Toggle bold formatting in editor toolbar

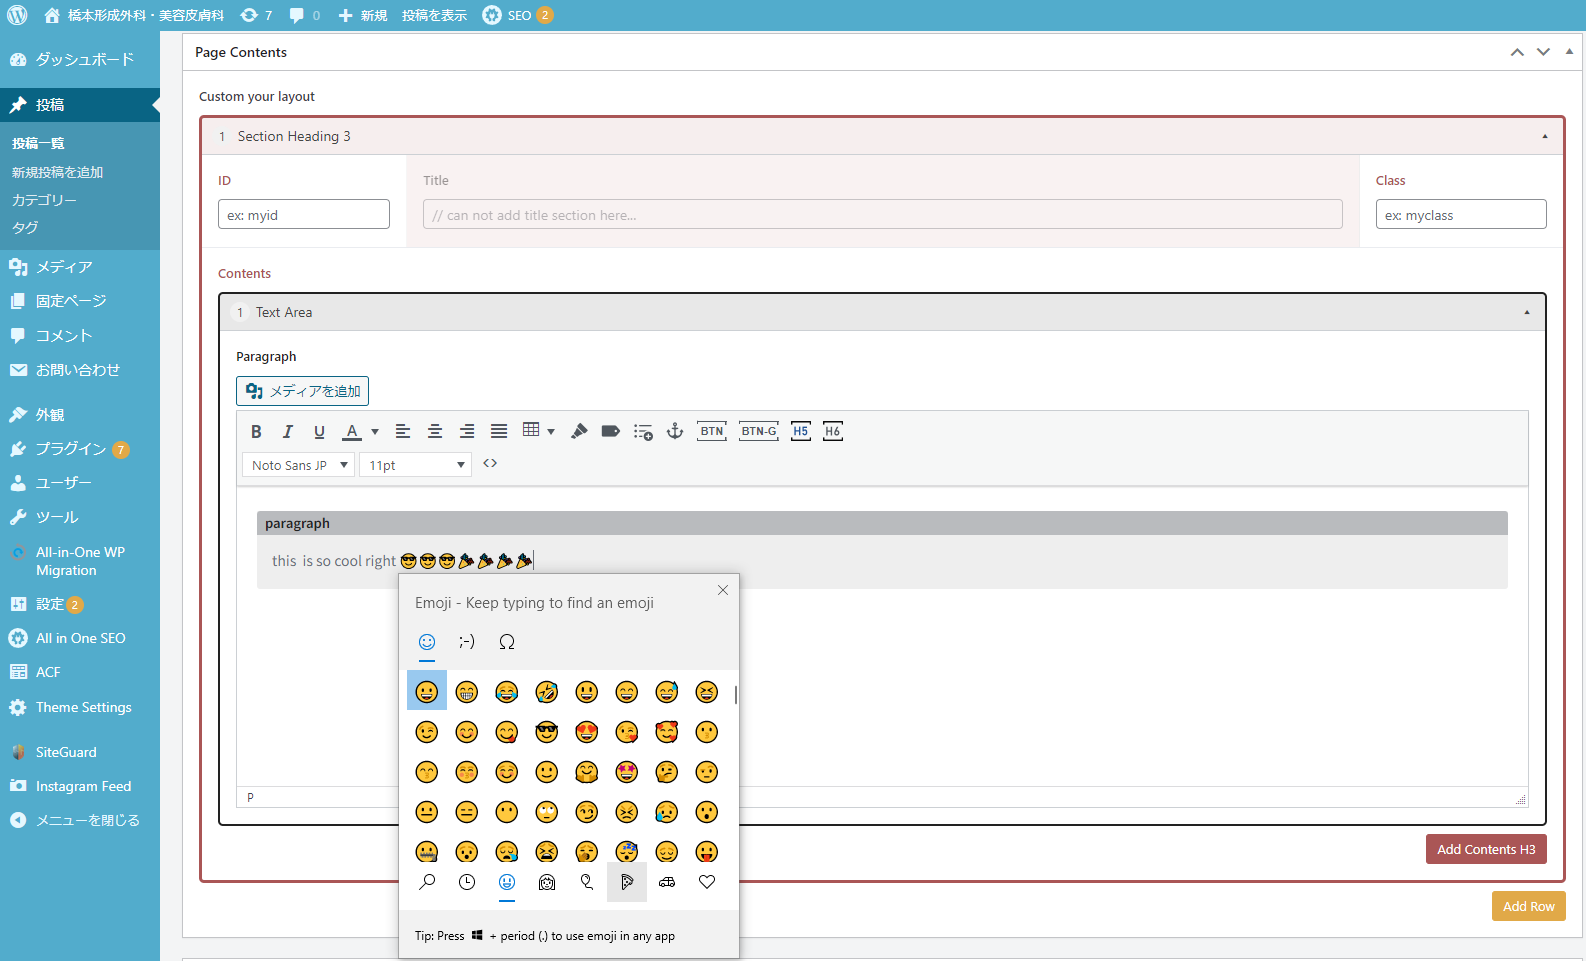click(256, 432)
